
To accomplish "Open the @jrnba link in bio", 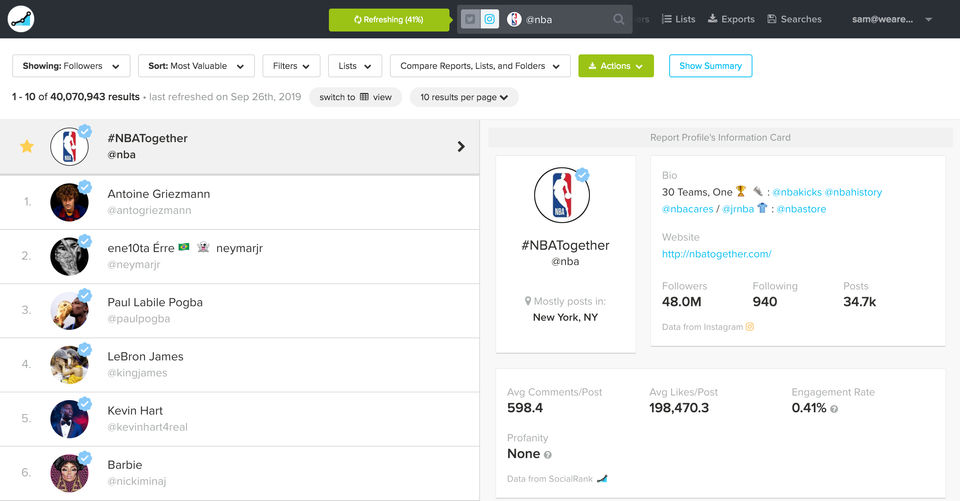I will click(x=738, y=209).
